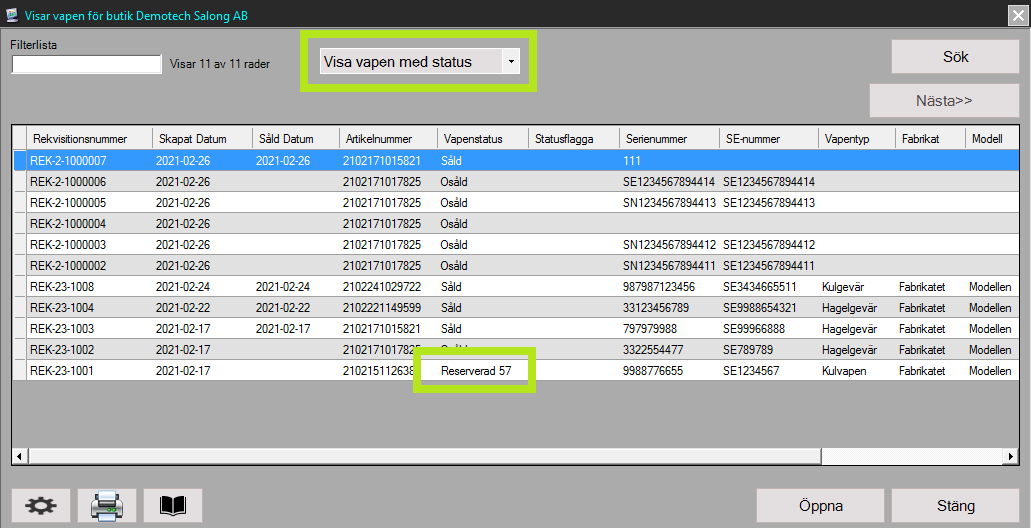
Task: Click the printer icon button
Action: click(x=107, y=506)
